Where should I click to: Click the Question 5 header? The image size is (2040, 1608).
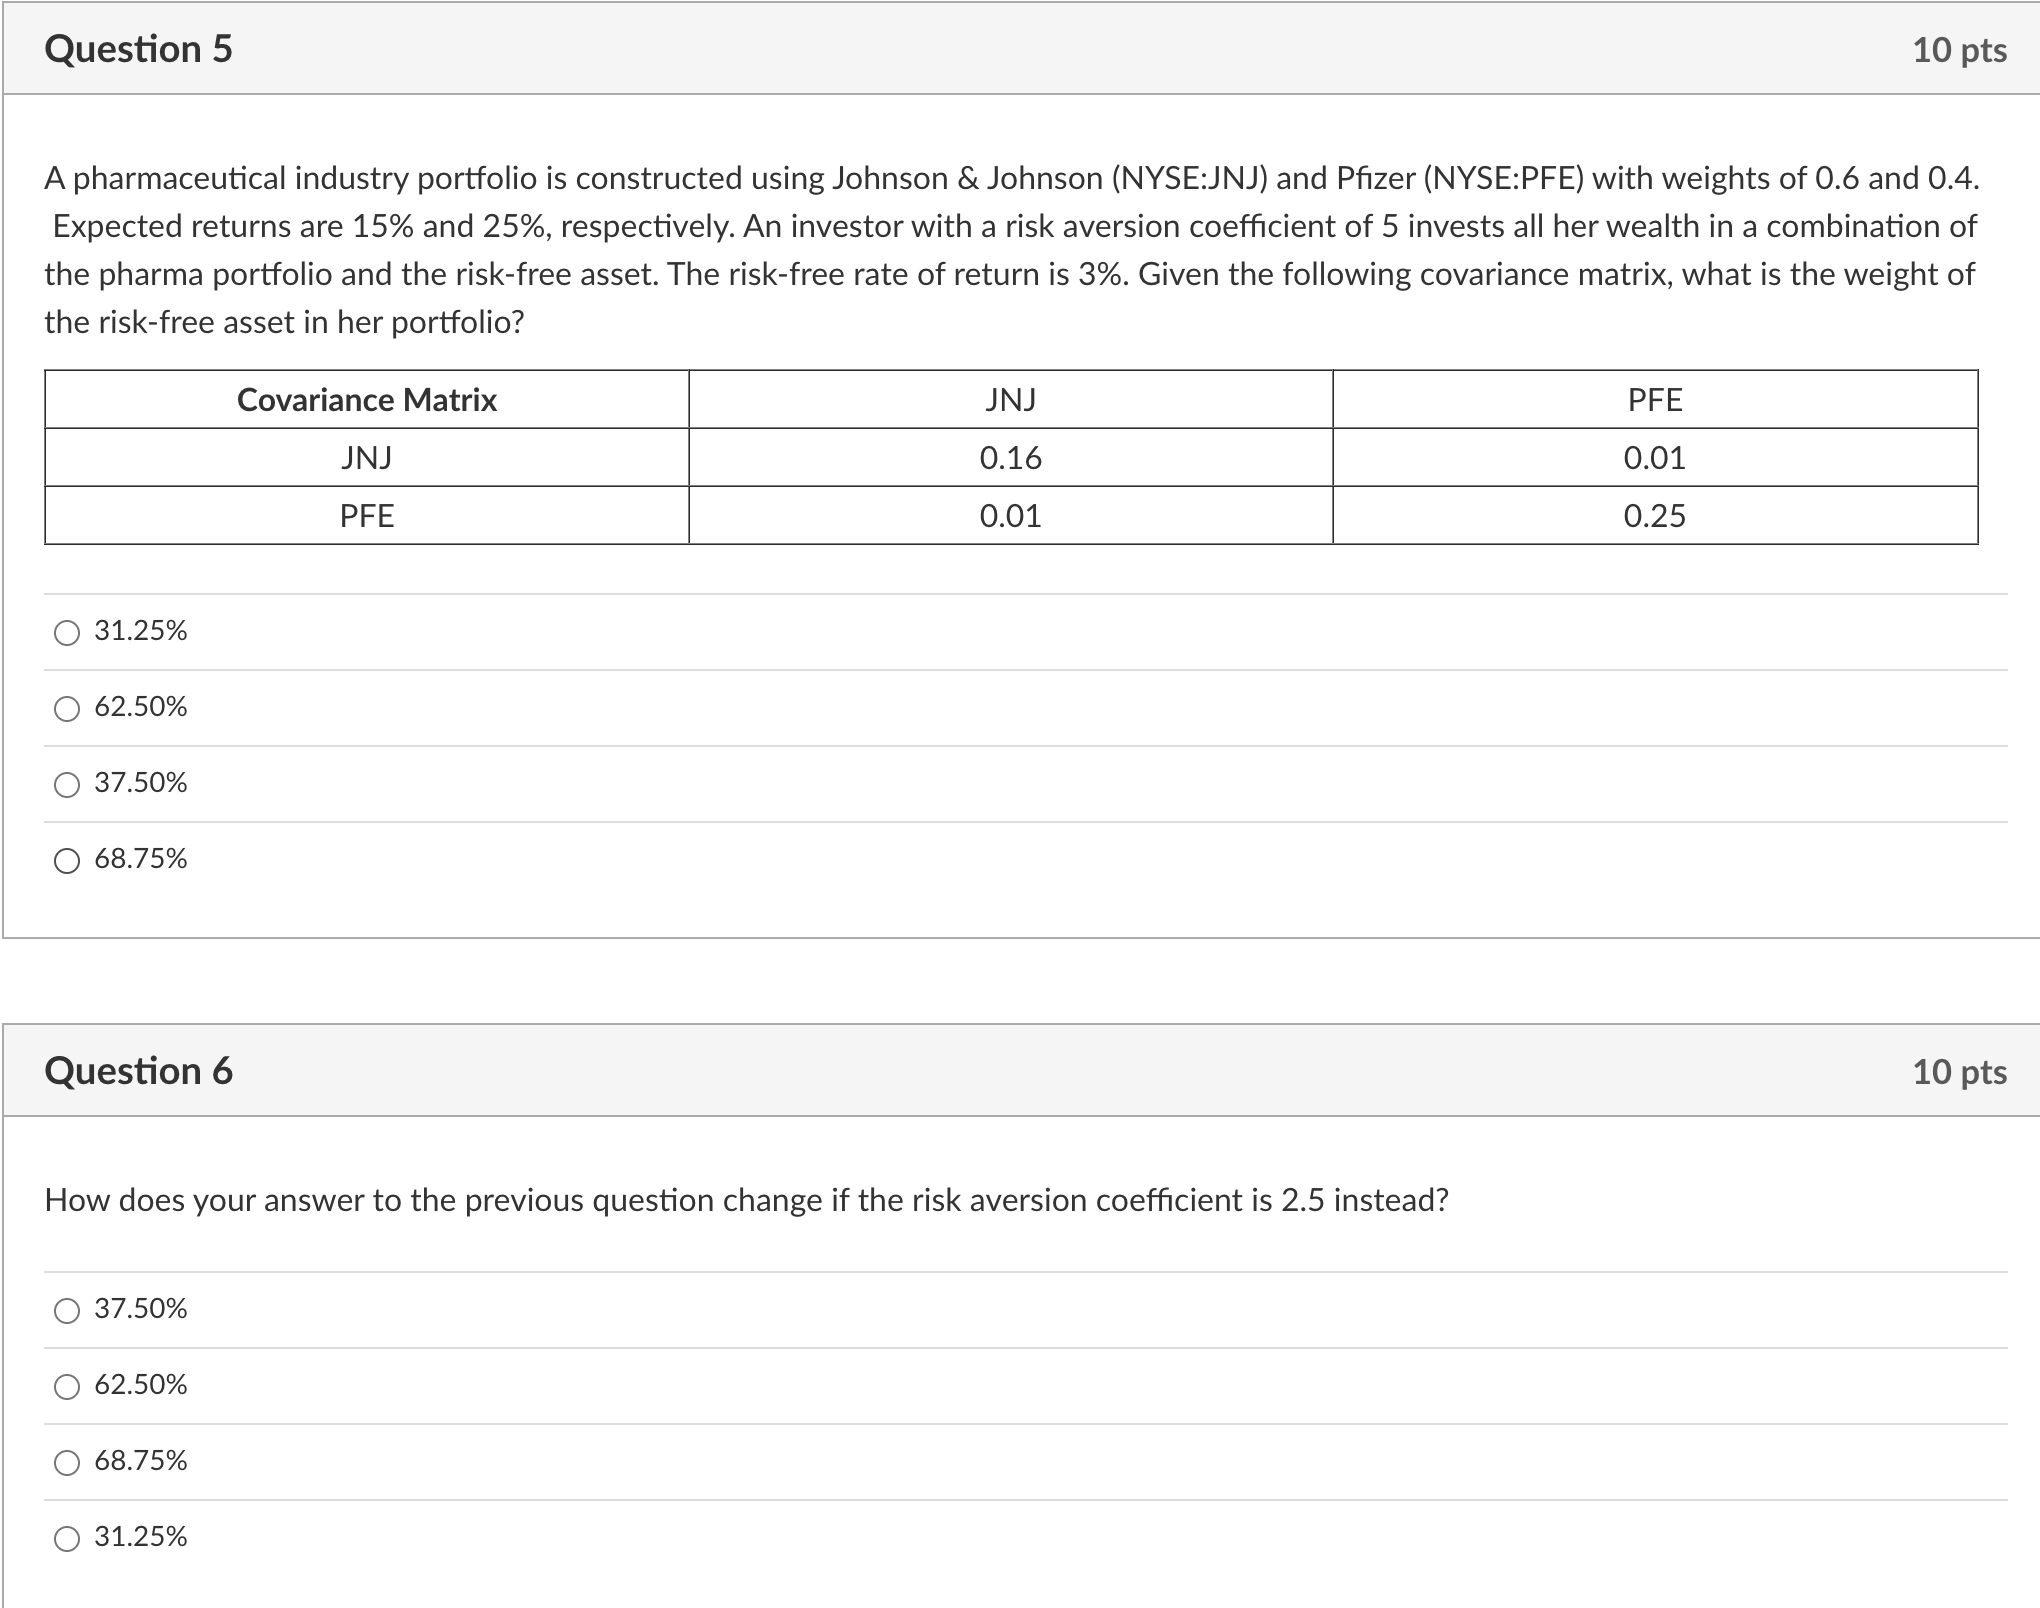point(138,47)
